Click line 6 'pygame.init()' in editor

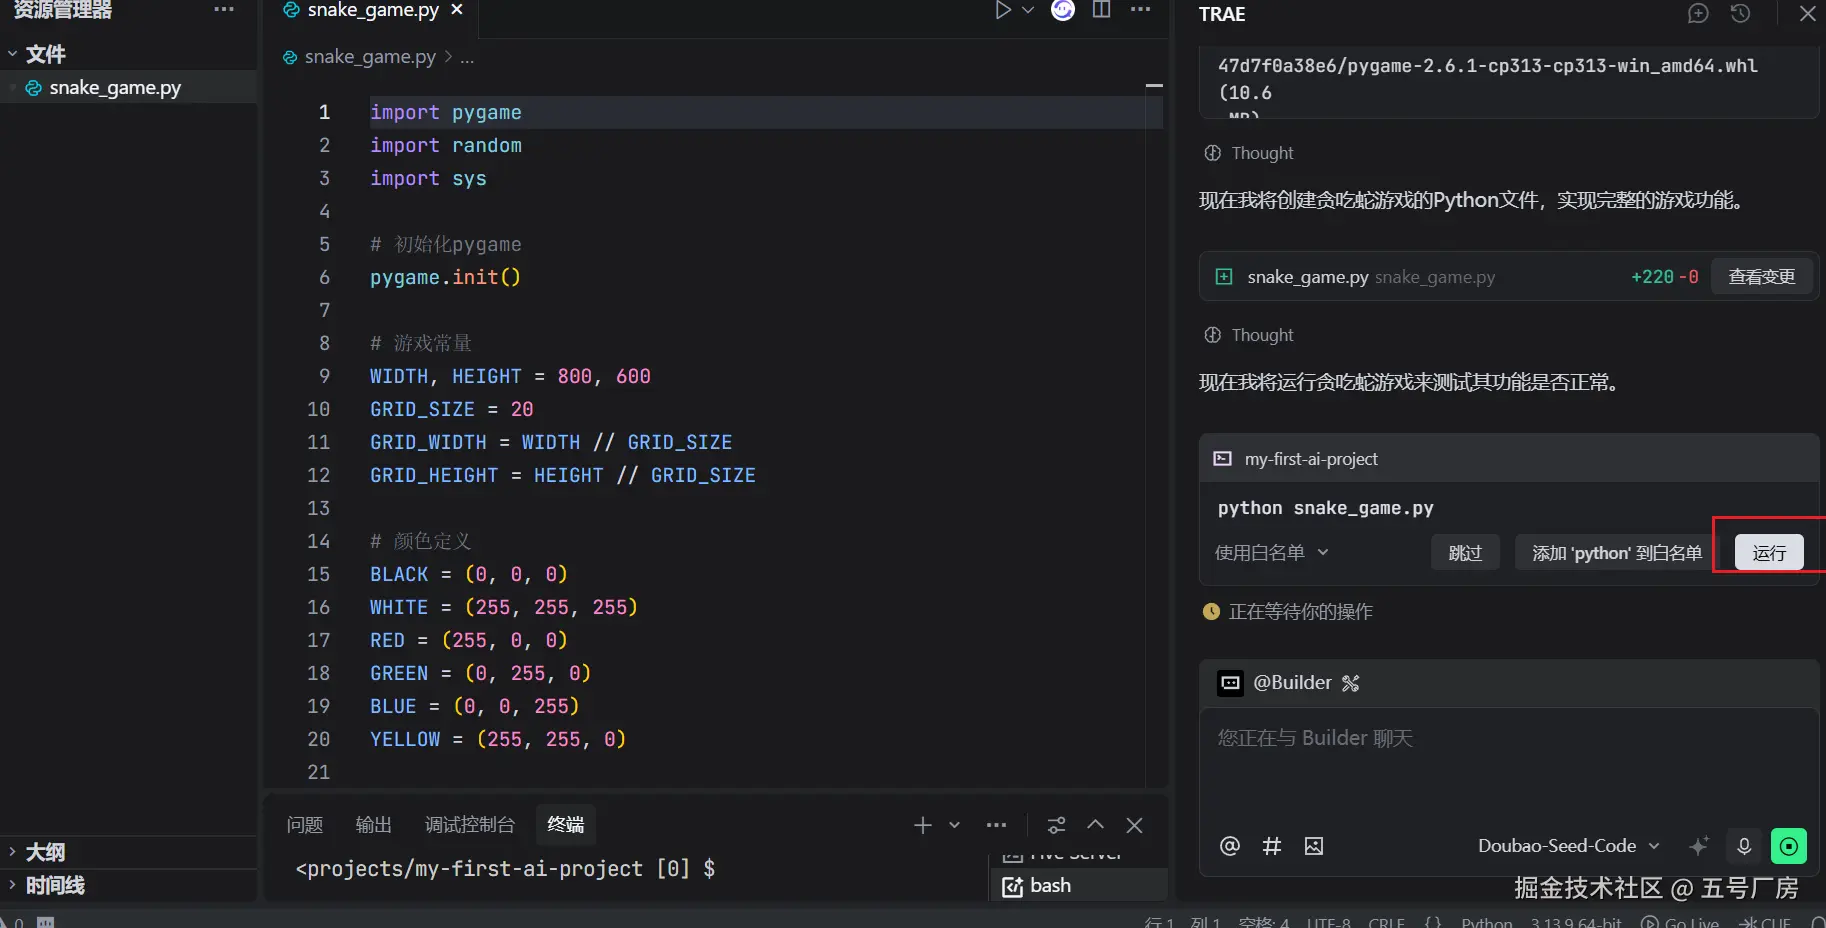click(445, 277)
